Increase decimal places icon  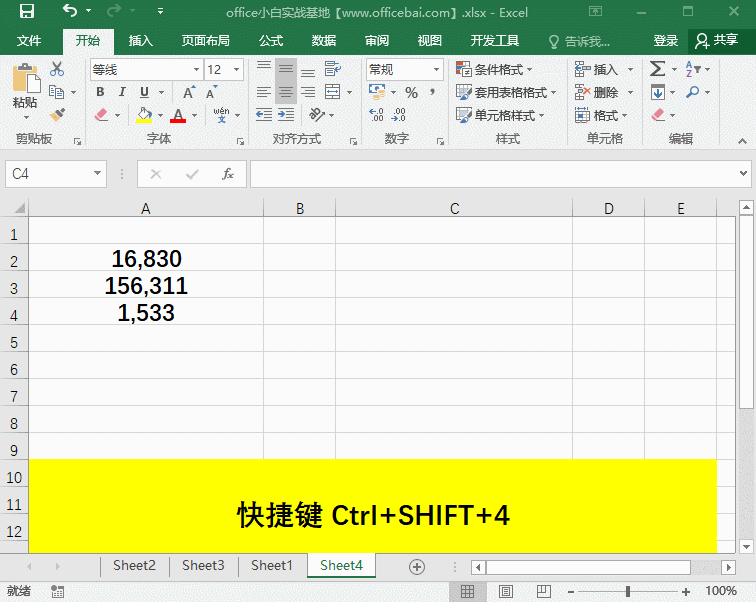point(377,115)
